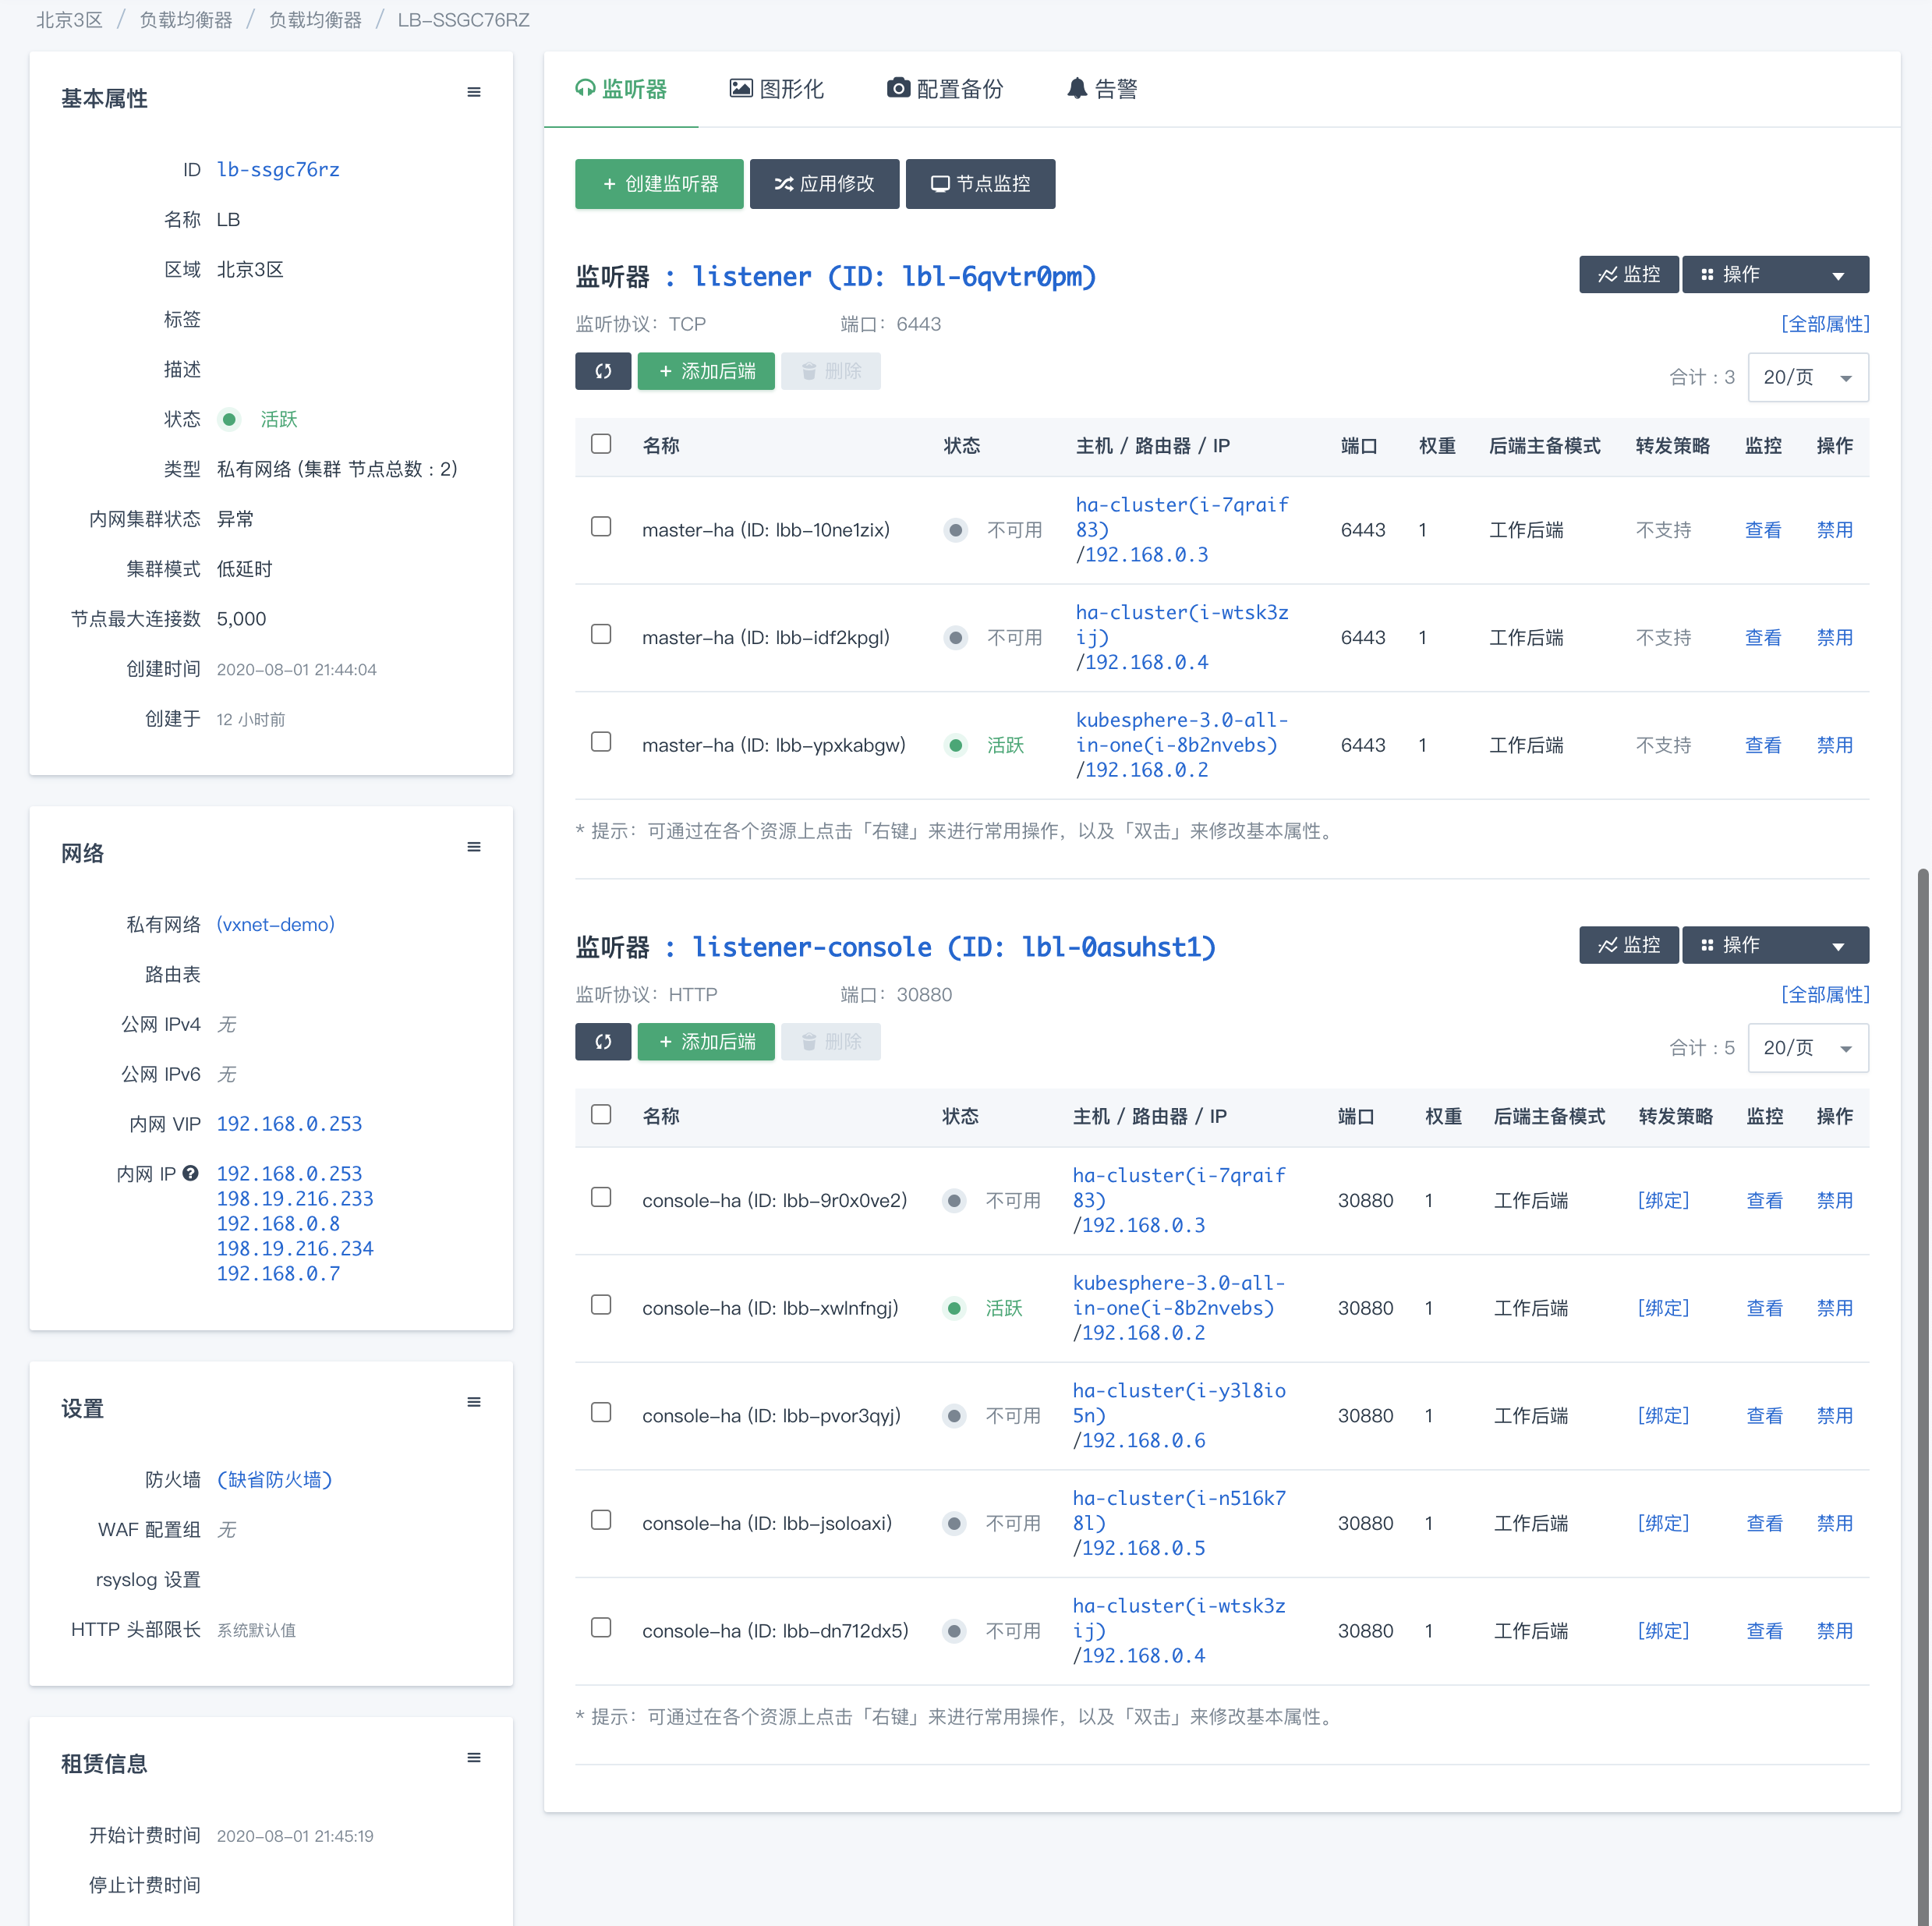
Task: Click 创建监听器 plus button
Action: coord(659,184)
